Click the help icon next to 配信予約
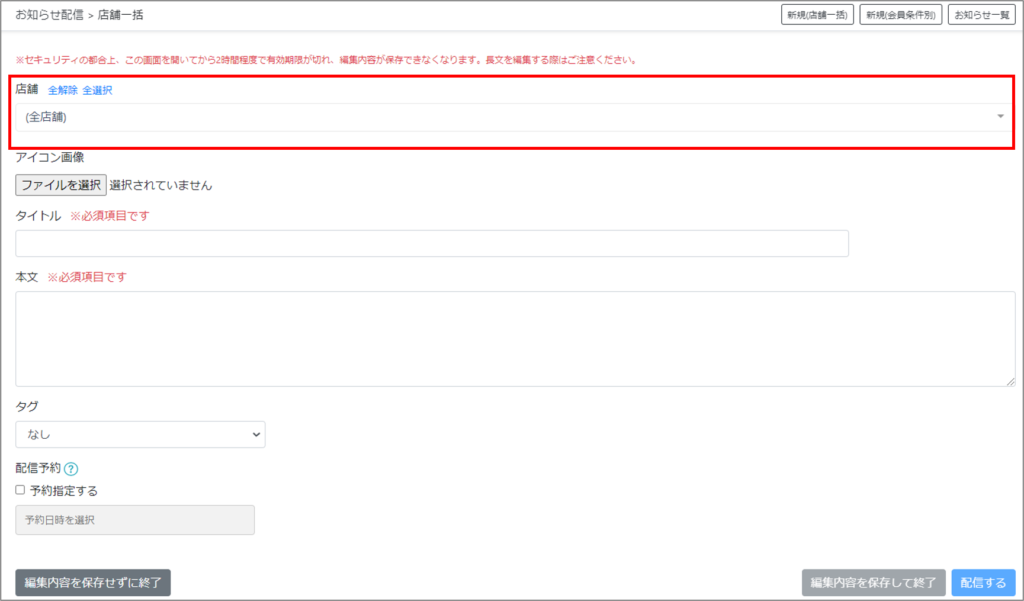1024x601 pixels. point(71,468)
